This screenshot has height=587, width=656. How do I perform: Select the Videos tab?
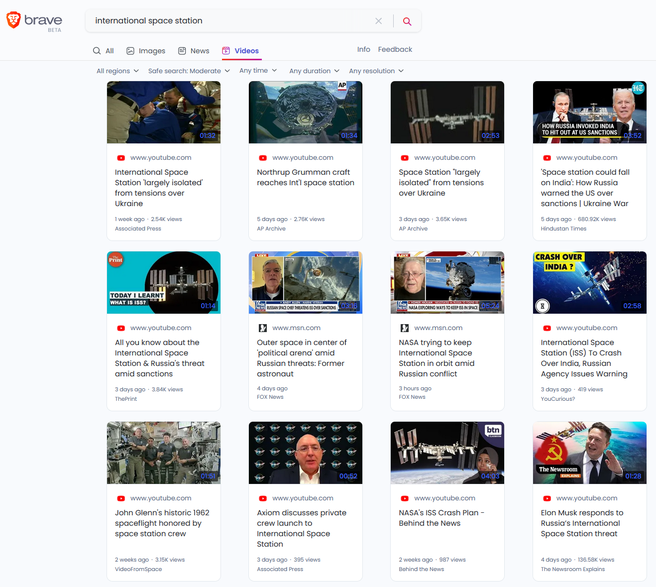tap(241, 51)
